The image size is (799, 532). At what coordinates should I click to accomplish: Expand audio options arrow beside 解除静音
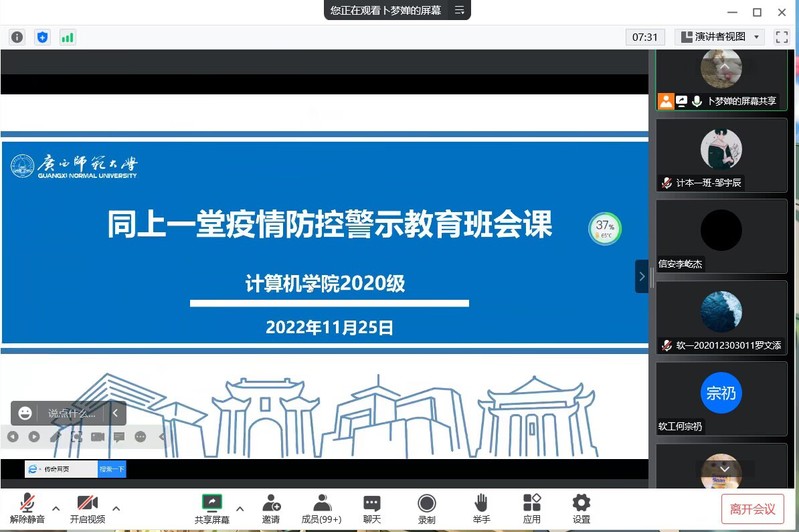[56, 508]
